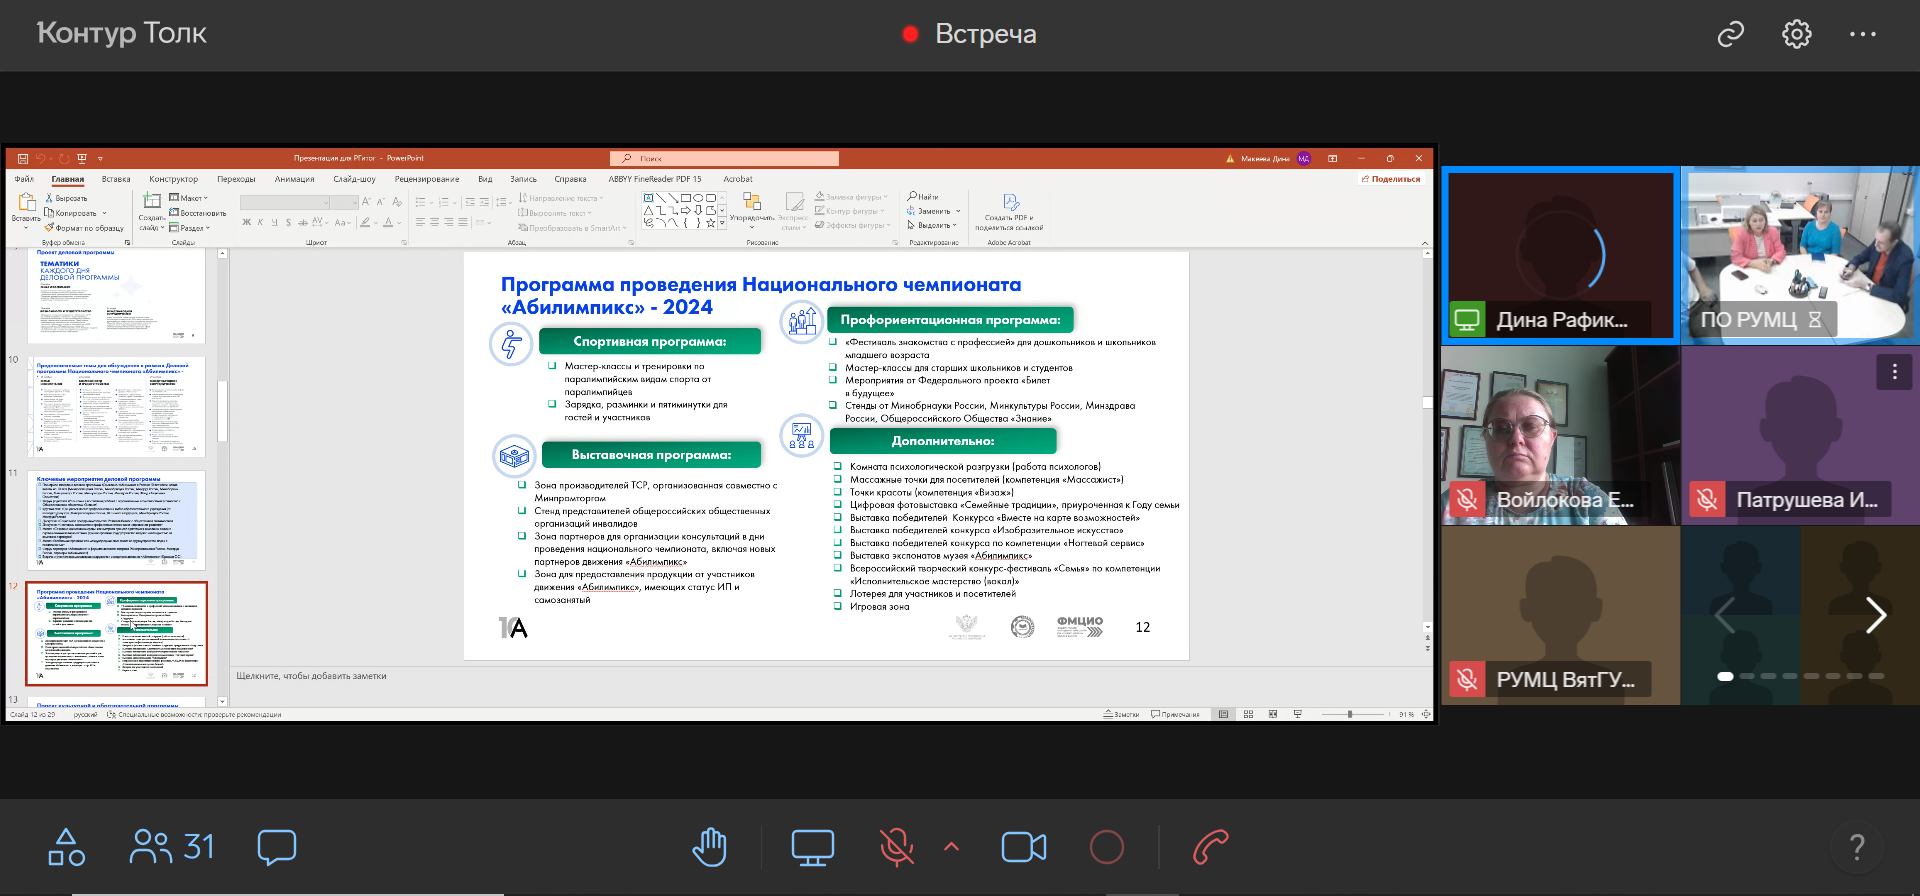Raise hand in the meeting
The width and height of the screenshot is (1920, 896).
click(710, 847)
